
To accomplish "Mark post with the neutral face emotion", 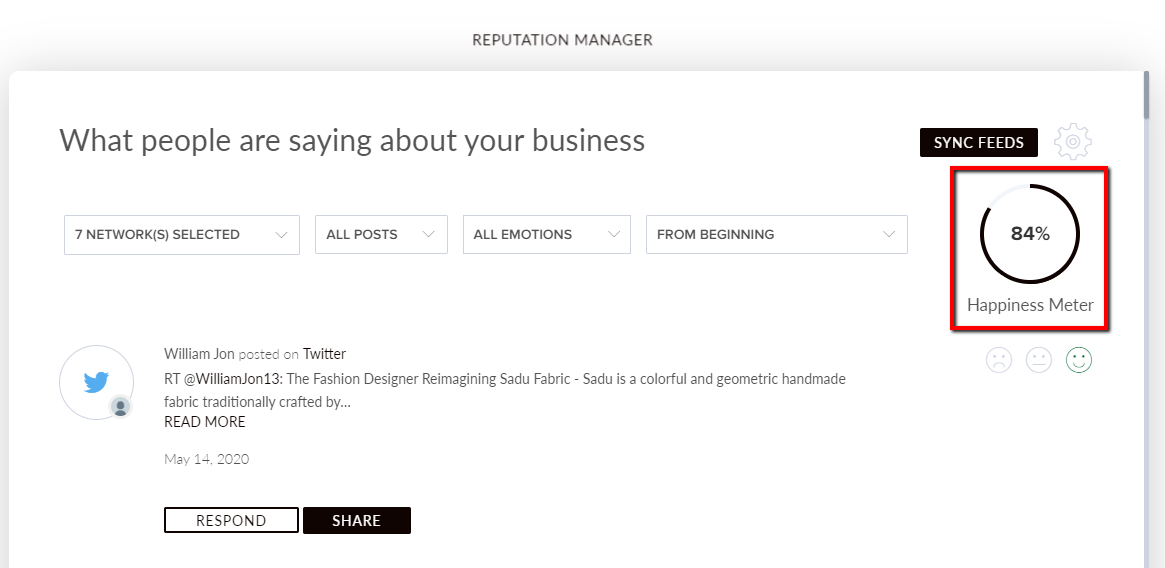I will point(1039,360).
